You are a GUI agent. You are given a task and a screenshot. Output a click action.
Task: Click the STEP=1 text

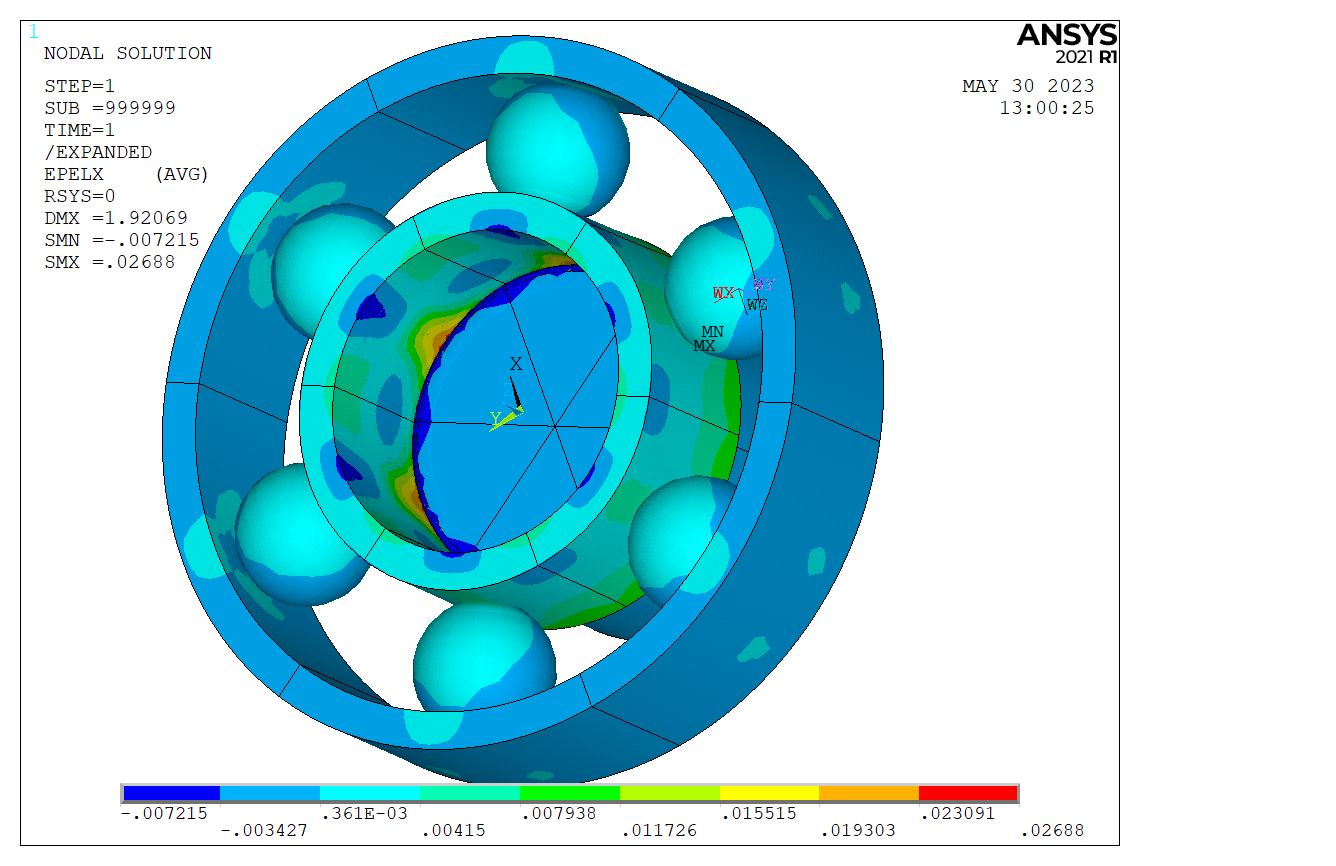tap(79, 86)
